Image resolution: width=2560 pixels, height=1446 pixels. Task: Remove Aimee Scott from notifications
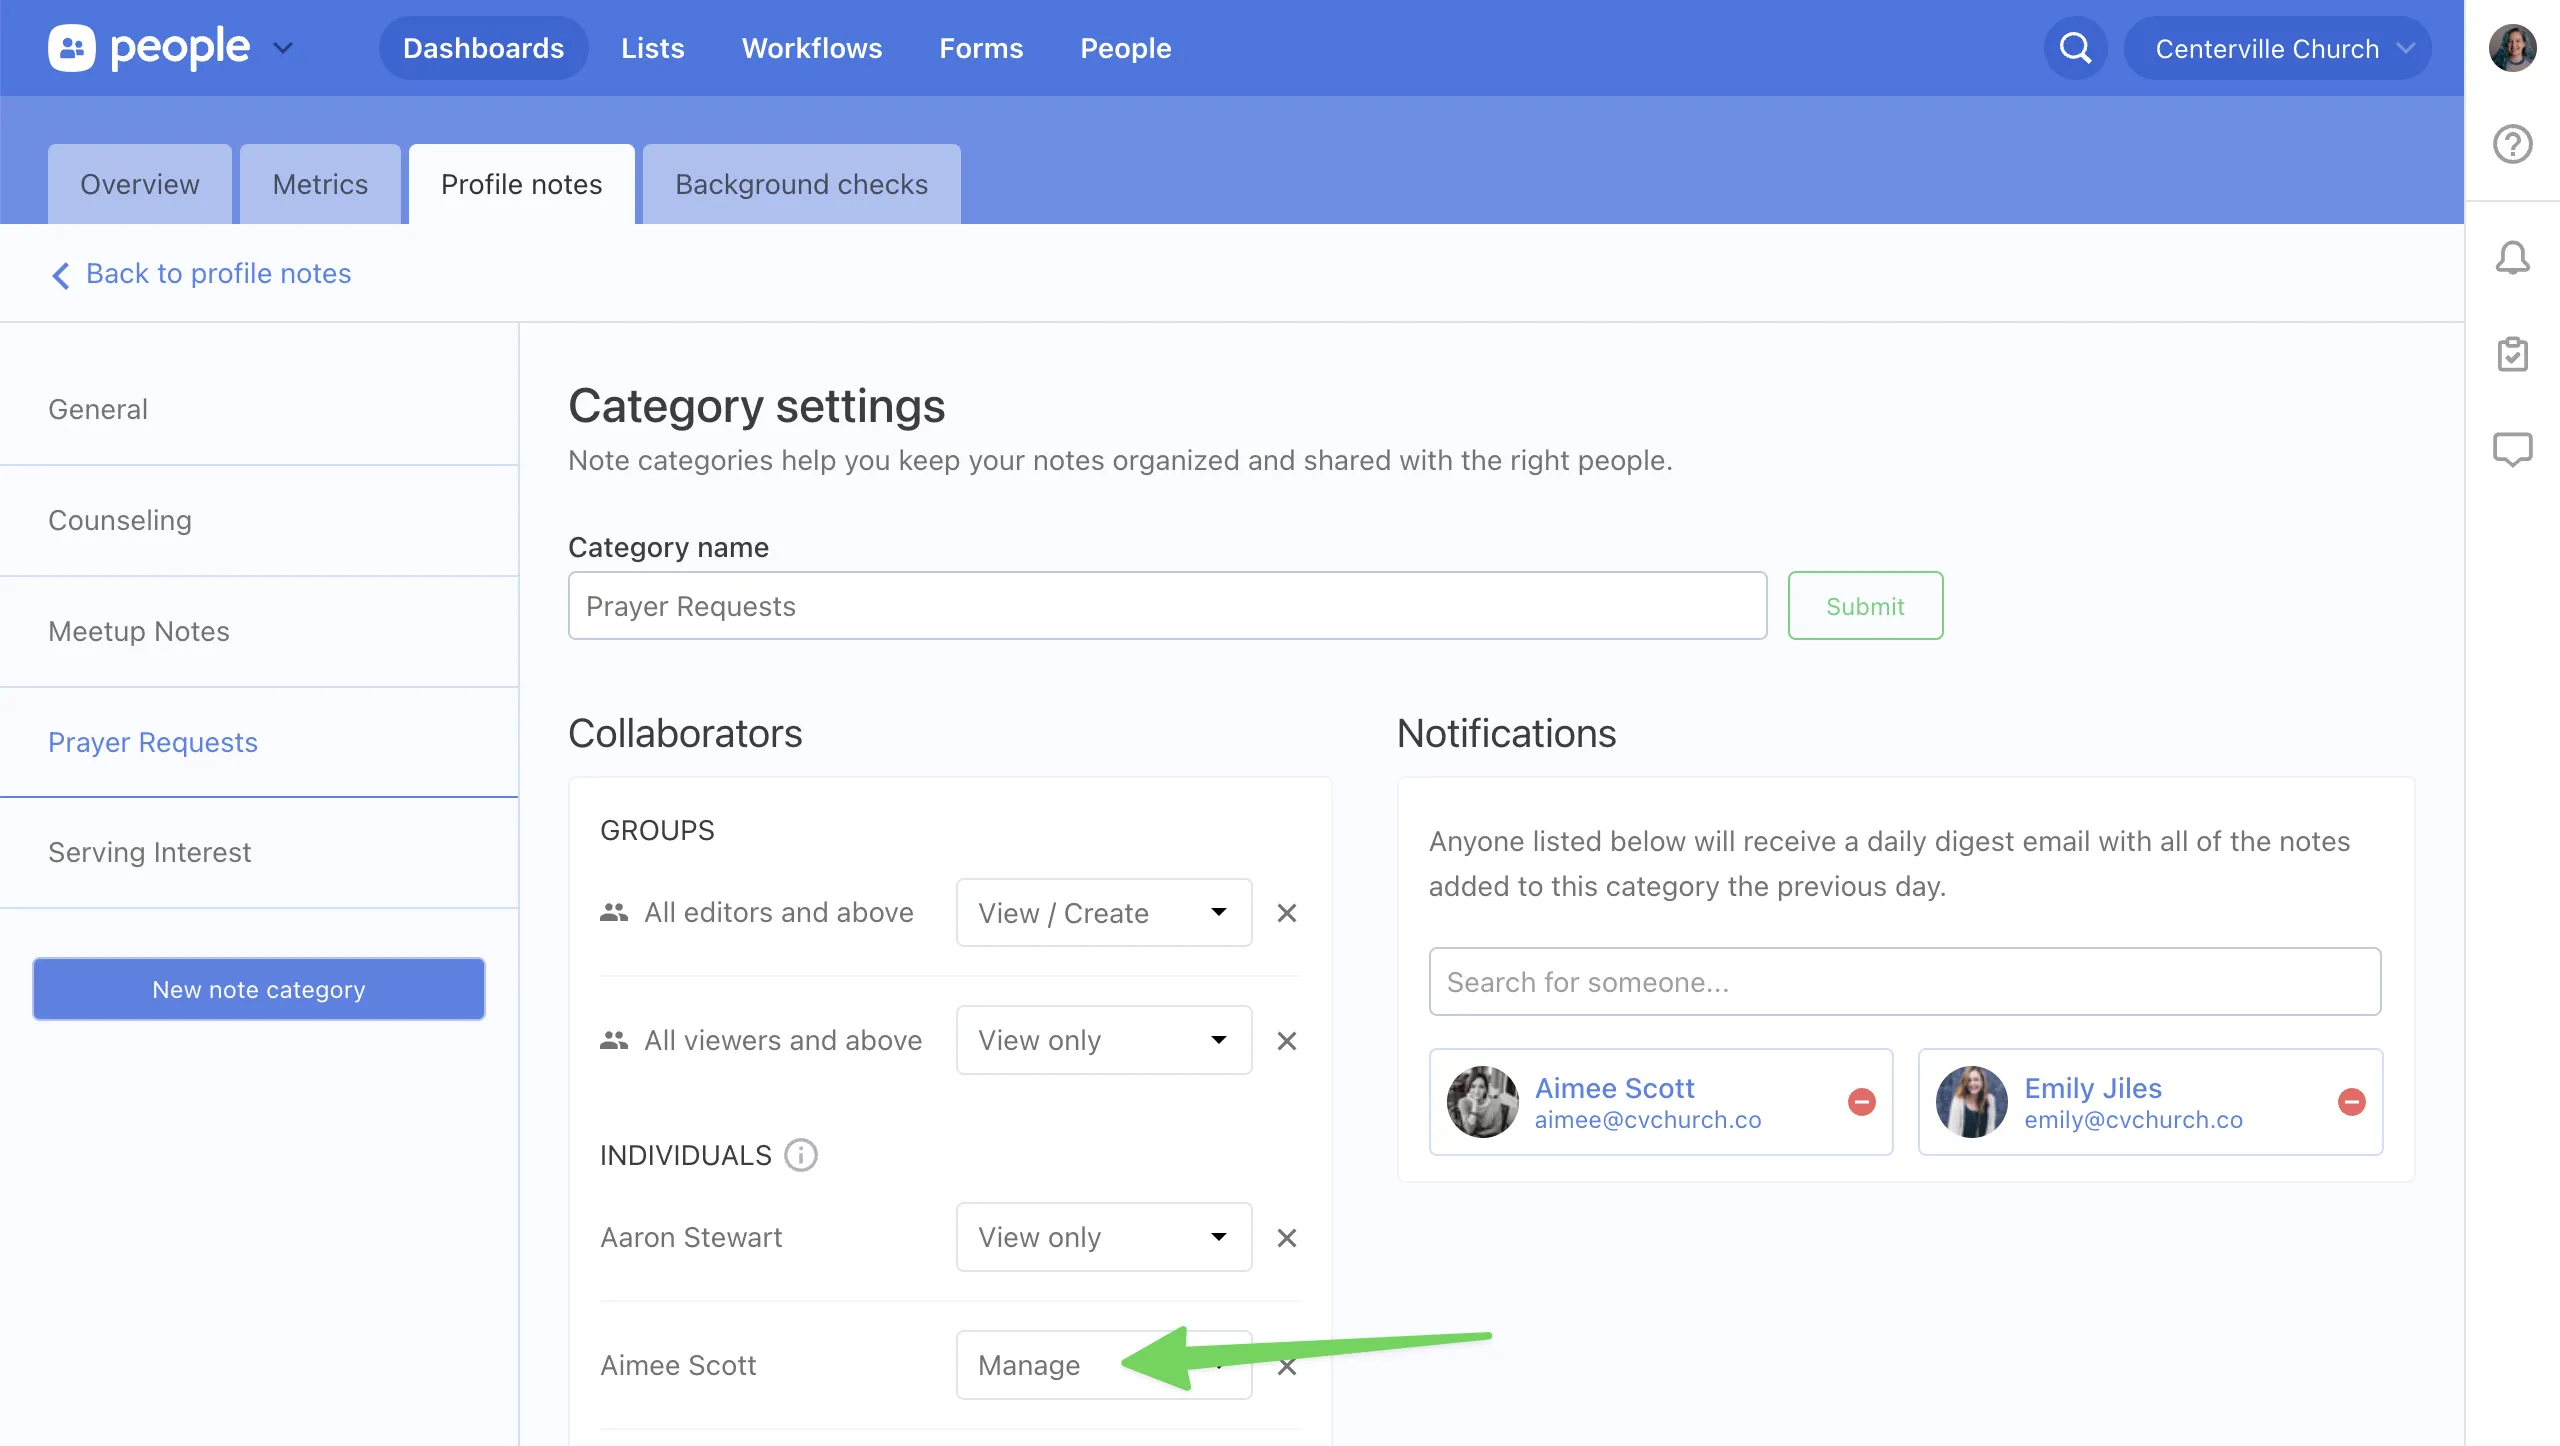pyautogui.click(x=1861, y=1102)
